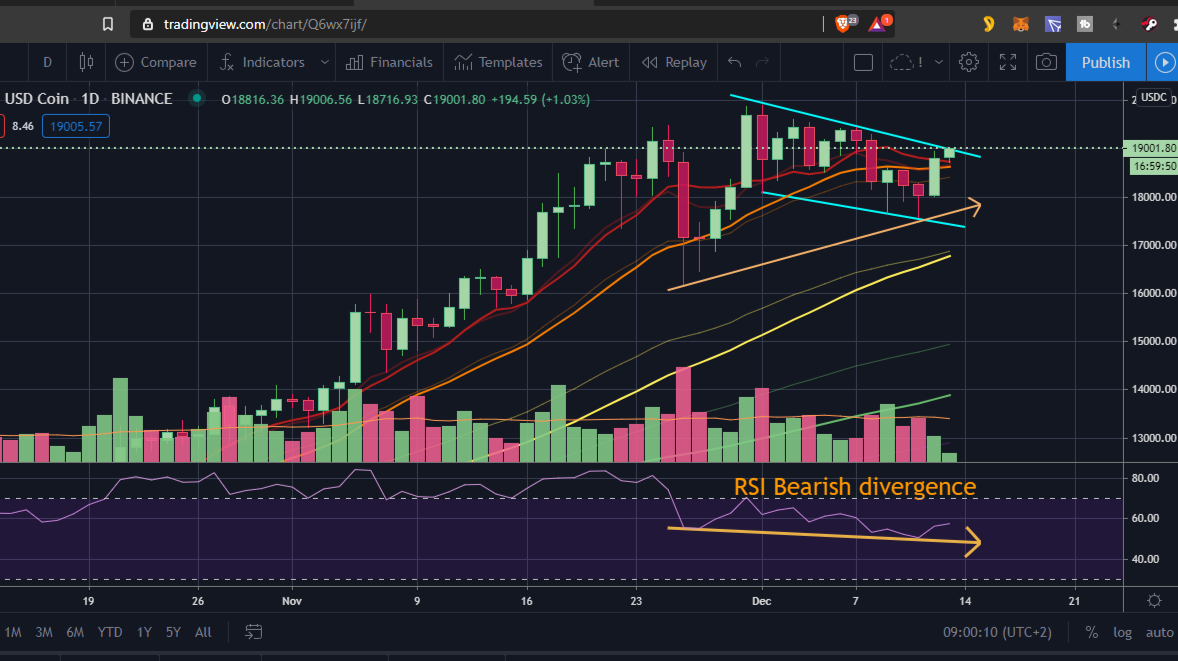Screen dimensions: 1178x661
Task: Click the tradingview.com address bar URL
Action: coord(265,24)
